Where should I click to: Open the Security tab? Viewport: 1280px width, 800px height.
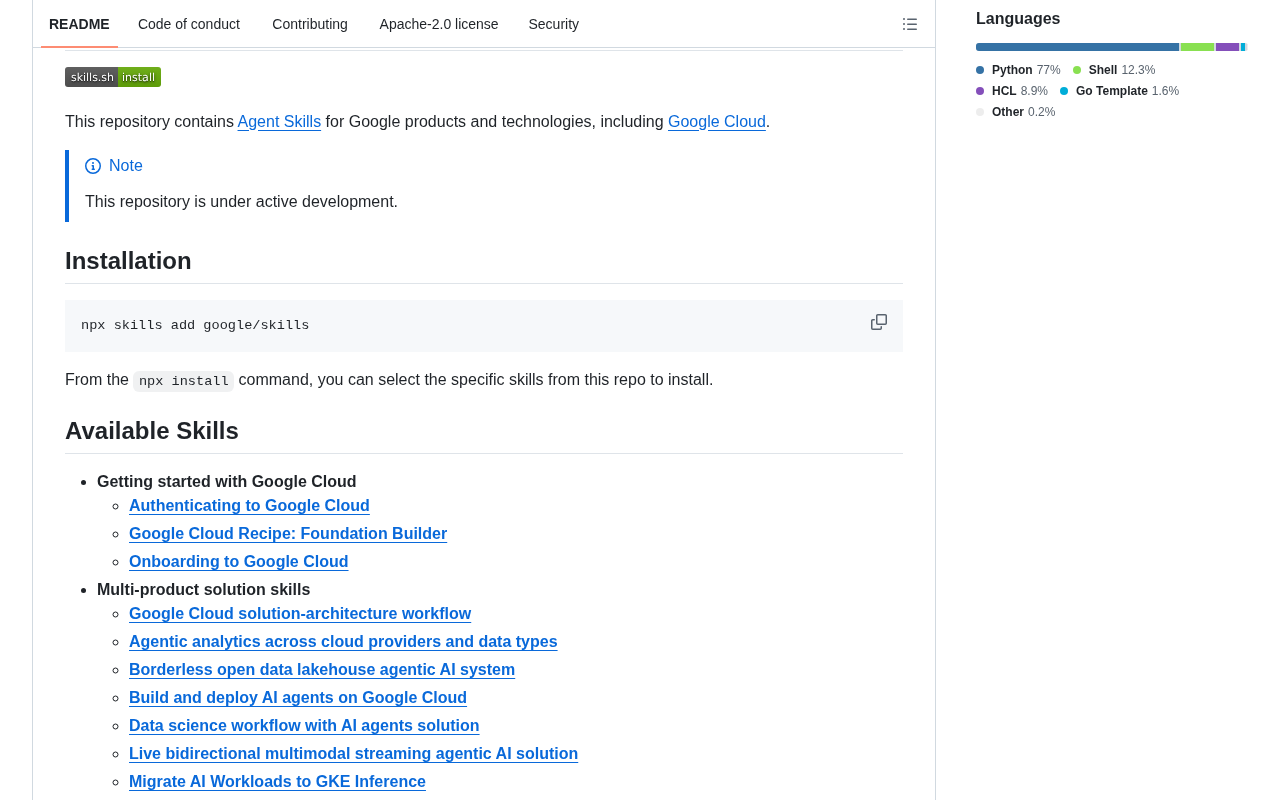(x=554, y=24)
